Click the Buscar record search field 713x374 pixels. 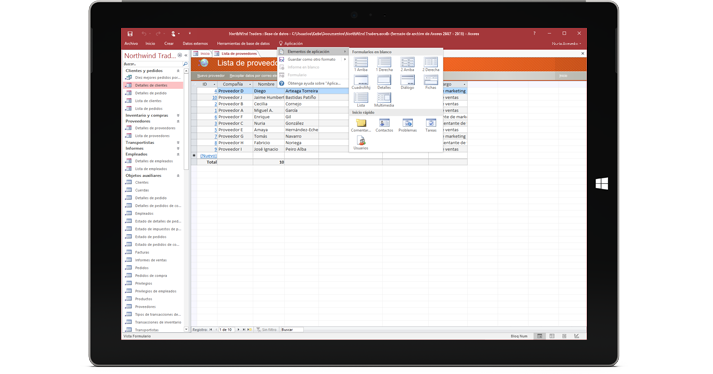291,329
